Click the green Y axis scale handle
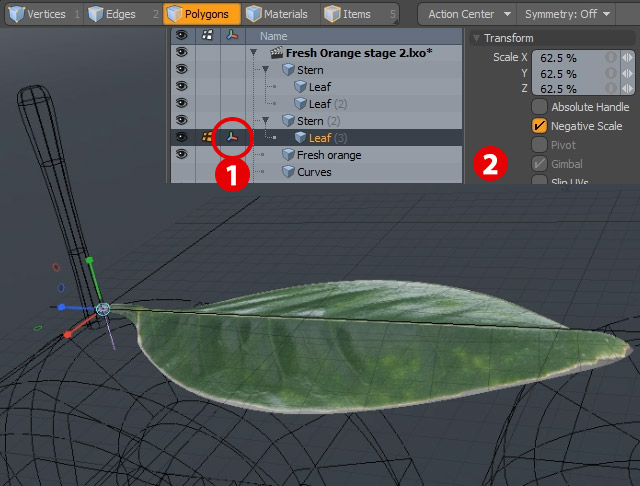Screen dimensions: 640x486 89,260
